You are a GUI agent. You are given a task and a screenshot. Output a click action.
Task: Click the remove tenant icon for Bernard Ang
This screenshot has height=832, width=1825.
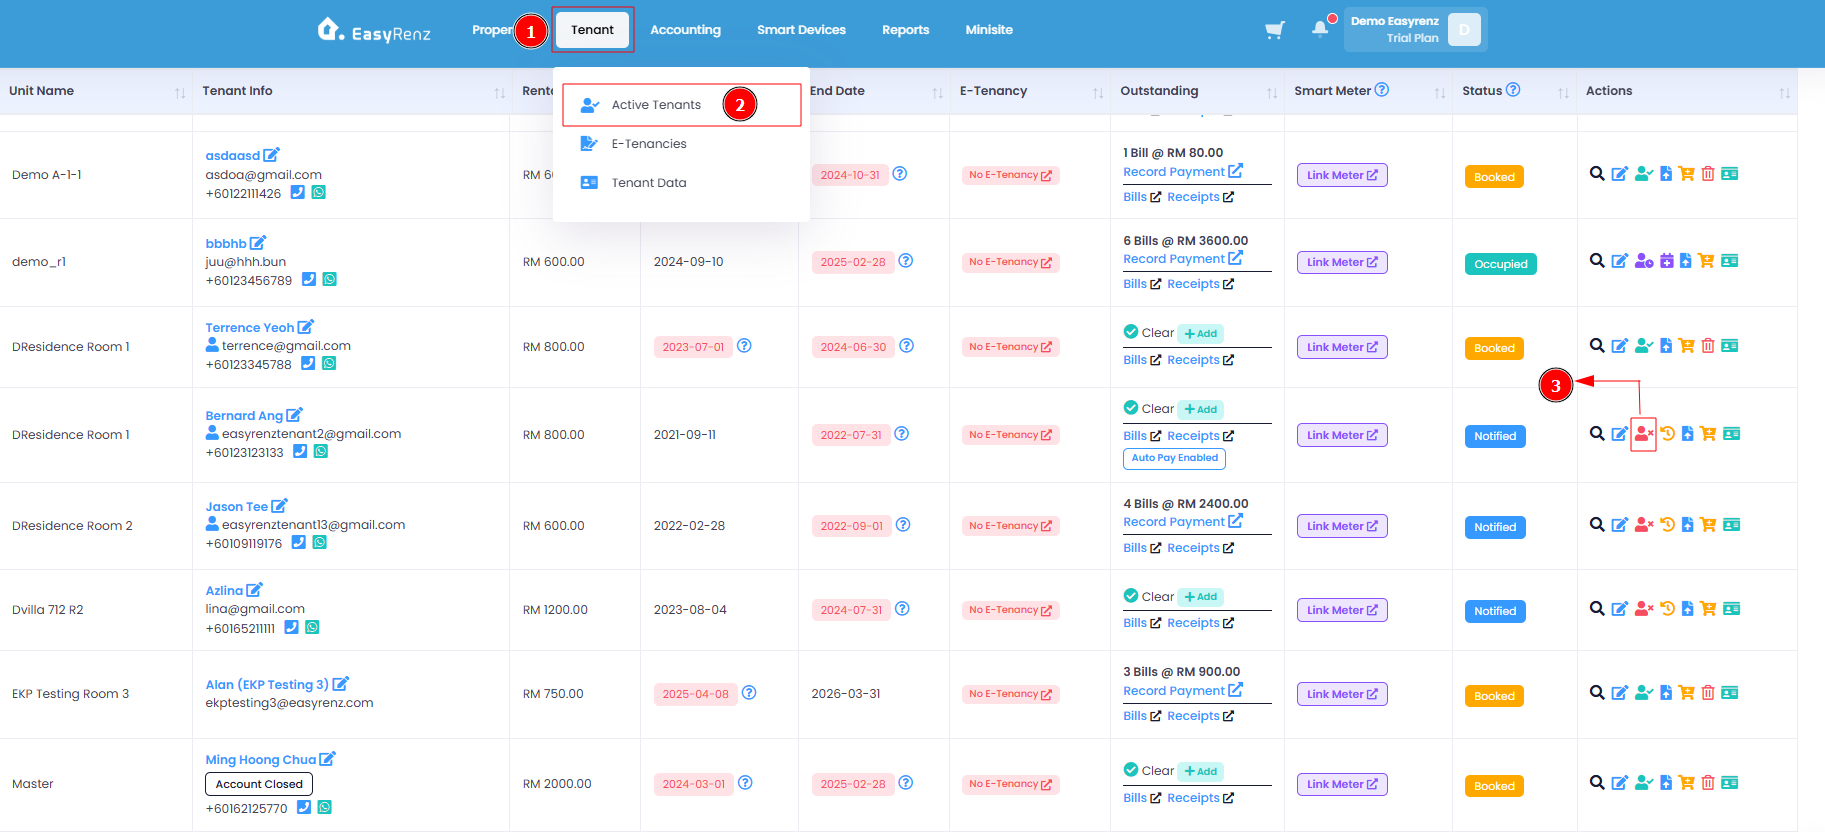pos(1643,434)
